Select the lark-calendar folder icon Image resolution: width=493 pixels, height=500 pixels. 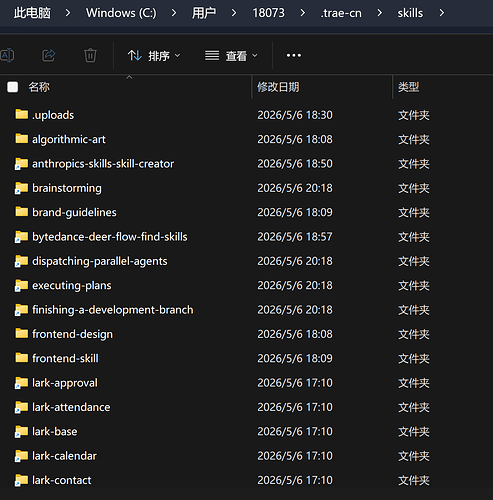pyautogui.click(x=22, y=455)
